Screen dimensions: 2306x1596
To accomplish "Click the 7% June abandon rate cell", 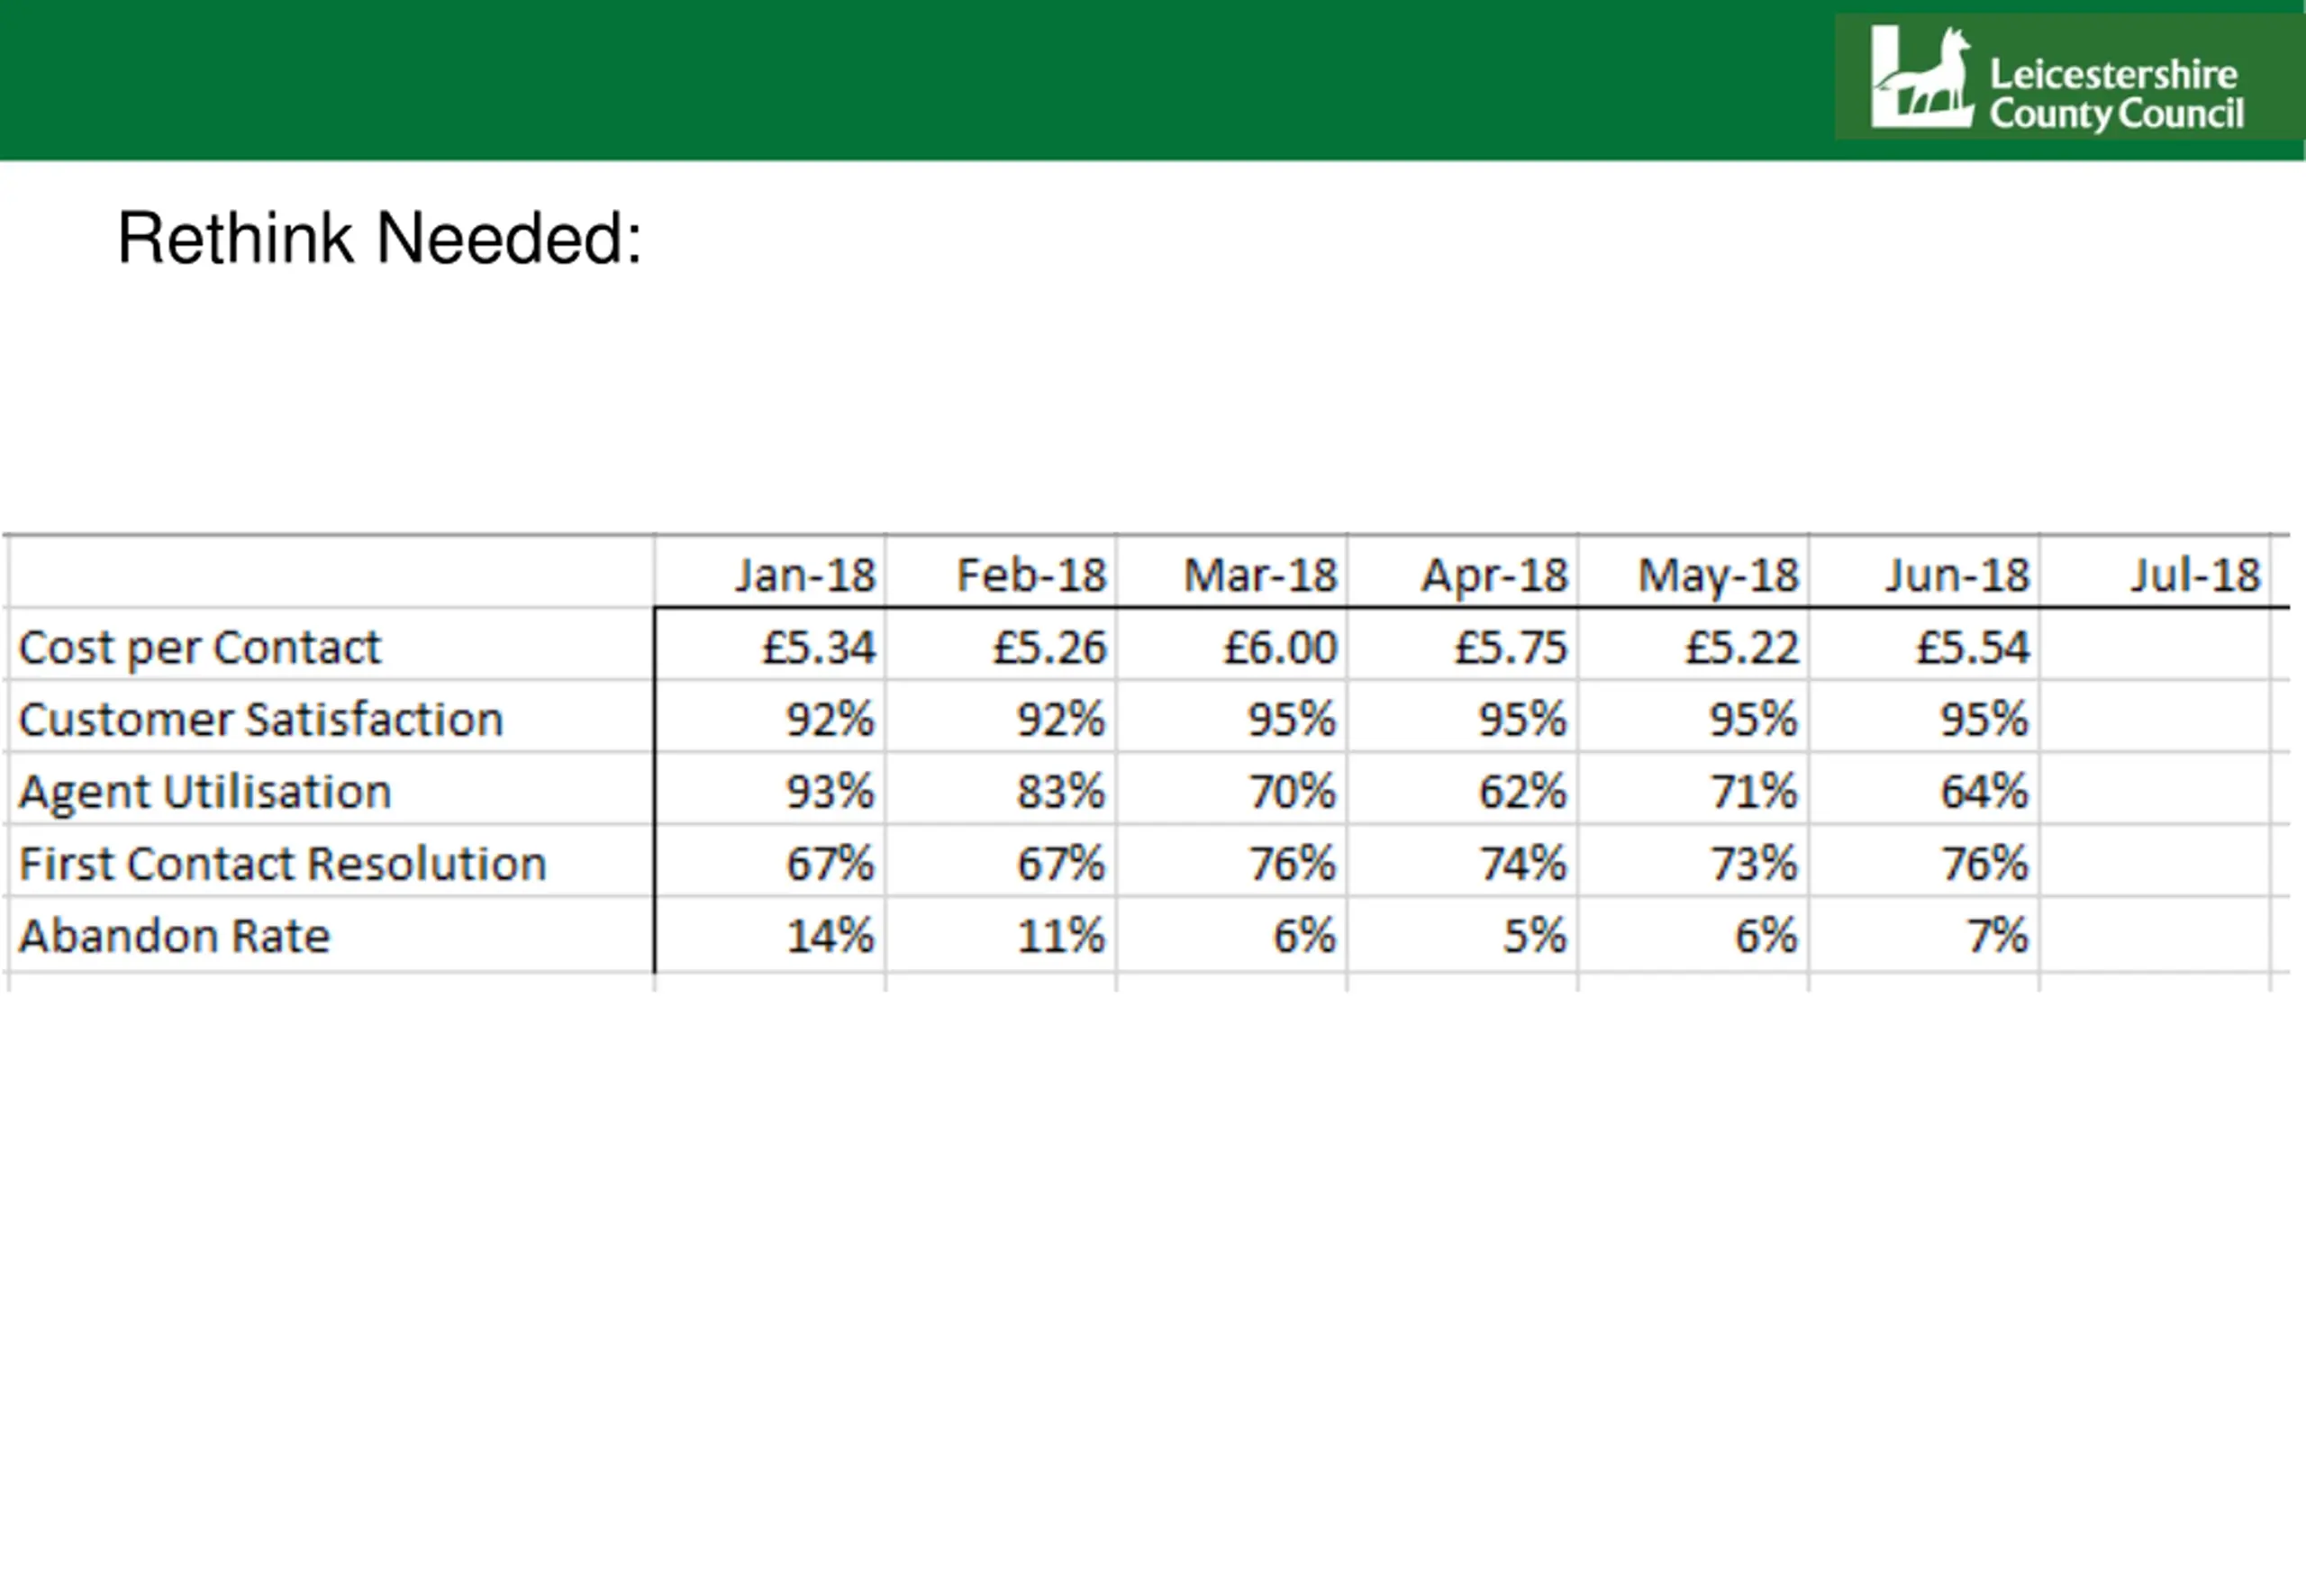I will click(1924, 934).
